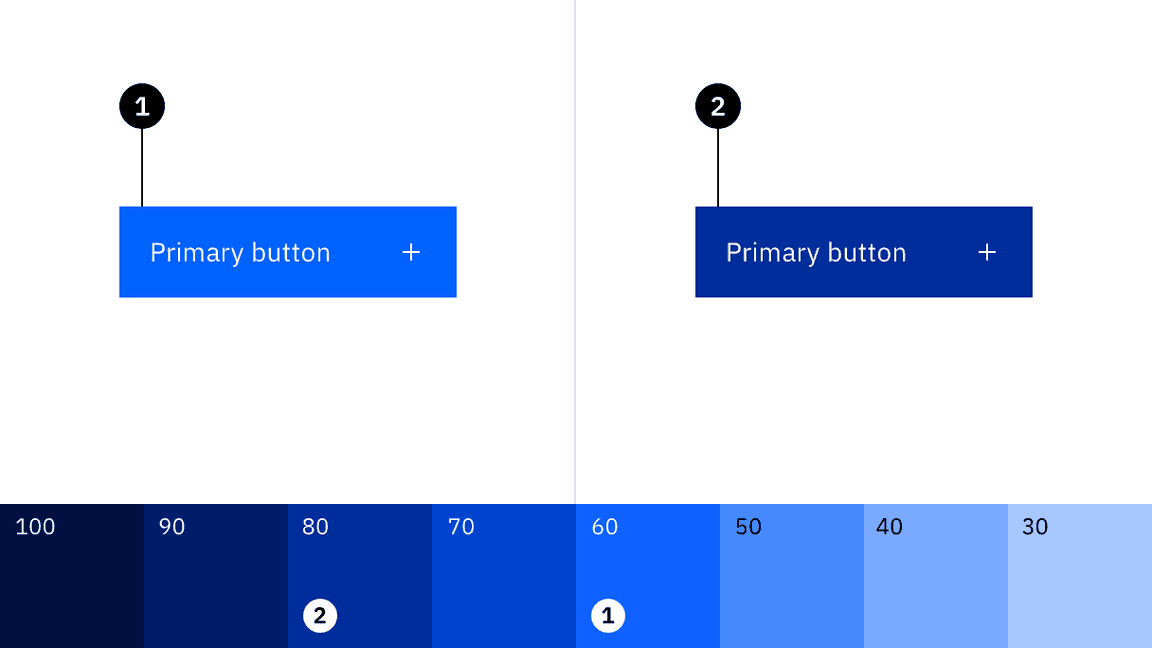Image resolution: width=1152 pixels, height=648 pixels.
Task: Click the plus icon on the dark blue Primary button
Action: click(x=987, y=252)
